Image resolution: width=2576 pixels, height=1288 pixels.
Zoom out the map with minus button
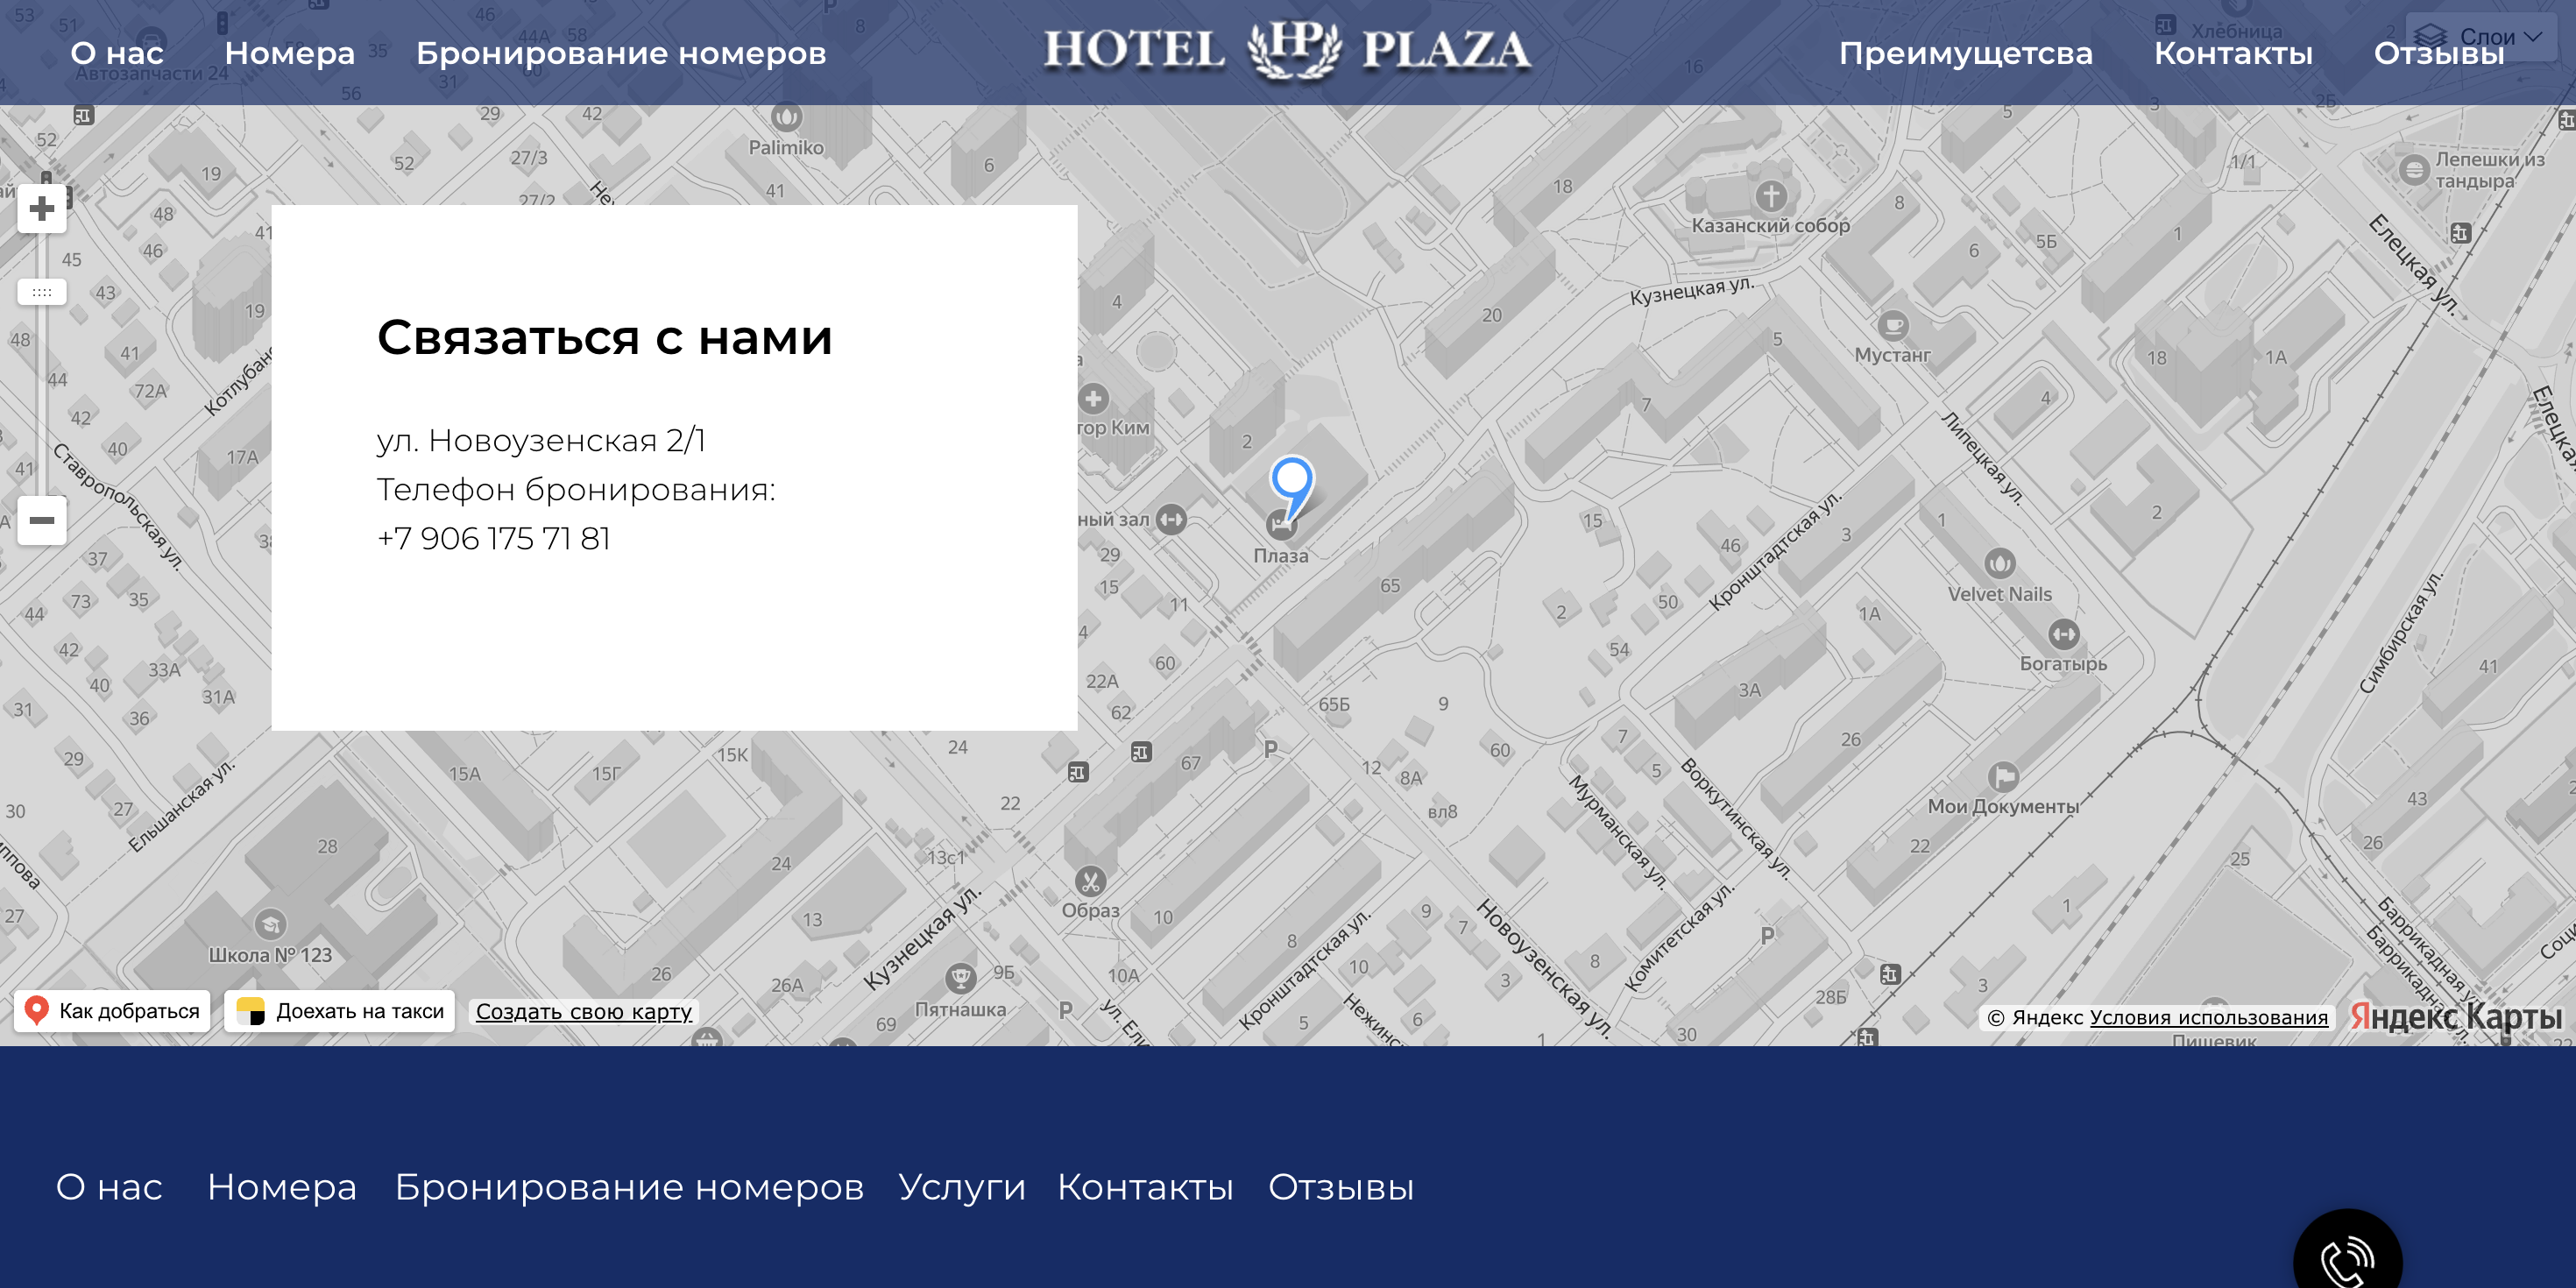point(42,520)
